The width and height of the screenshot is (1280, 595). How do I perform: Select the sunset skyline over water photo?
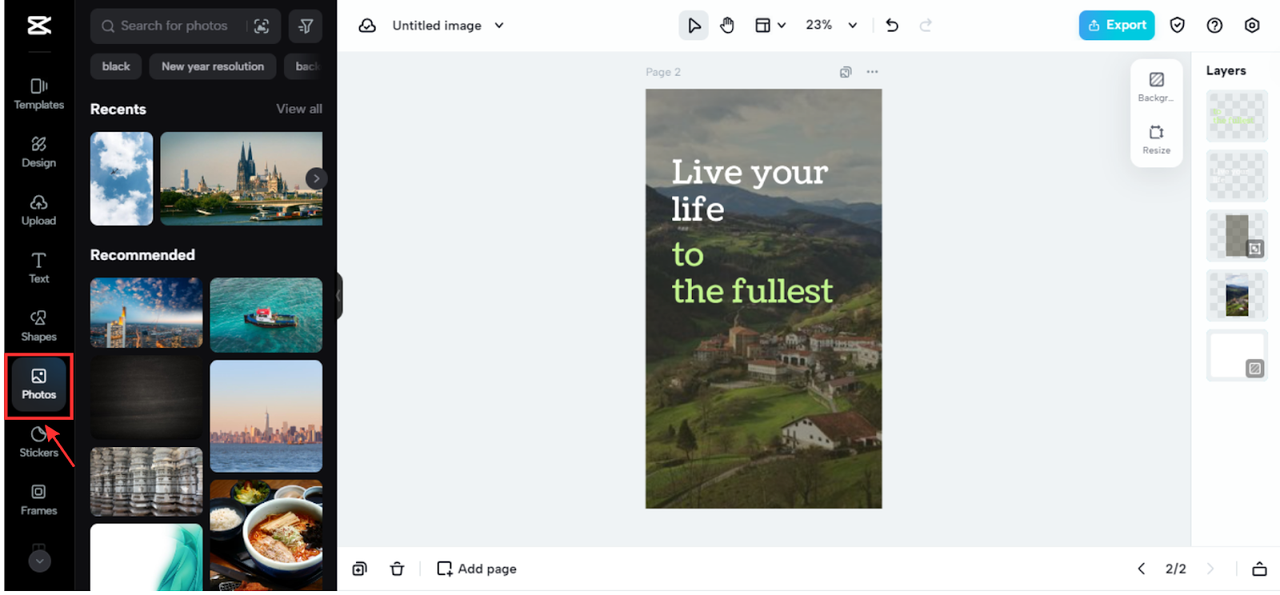[x=266, y=416]
